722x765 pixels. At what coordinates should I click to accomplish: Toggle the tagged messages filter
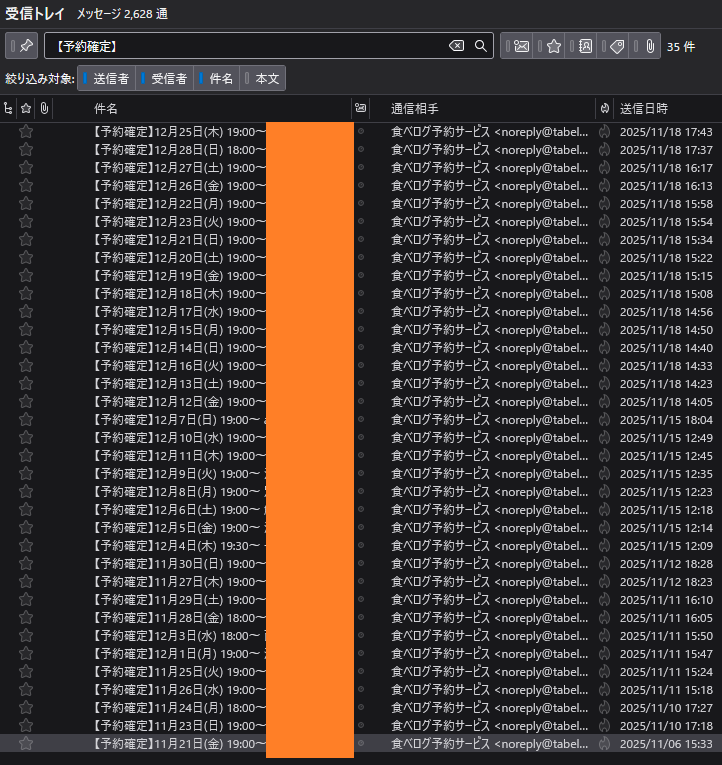coord(613,46)
